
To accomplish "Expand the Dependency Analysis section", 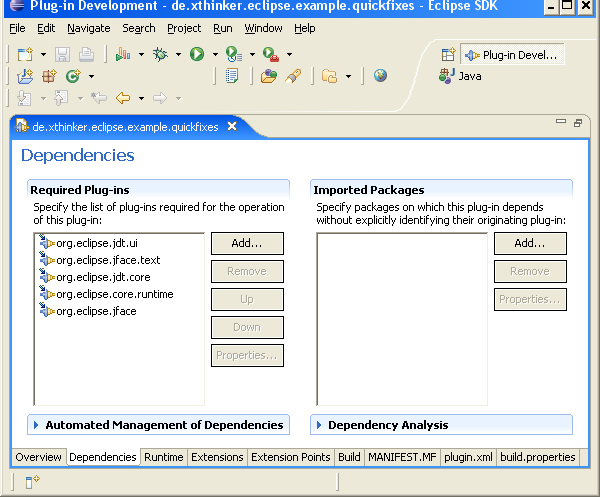I will pyautogui.click(x=441, y=425).
